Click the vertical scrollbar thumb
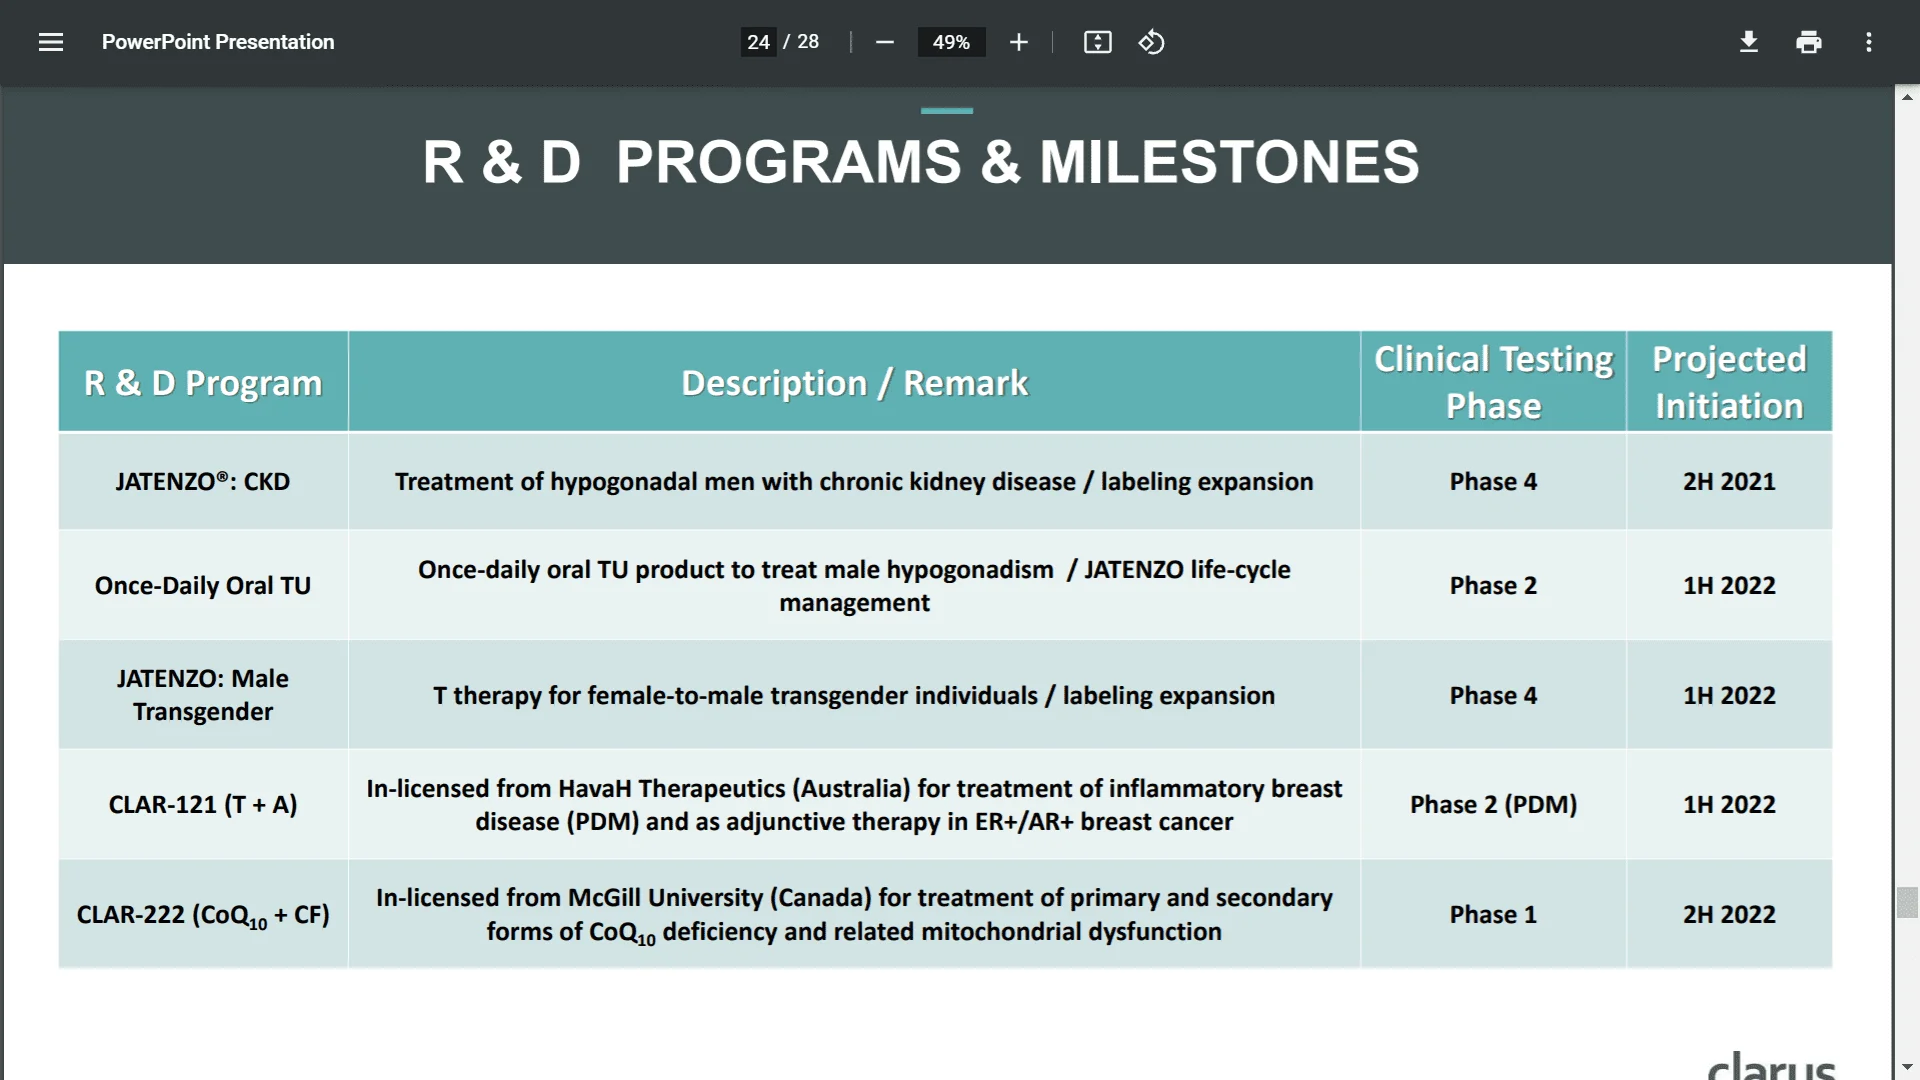Viewport: 1920px width, 1080px height. [1907, 902]
